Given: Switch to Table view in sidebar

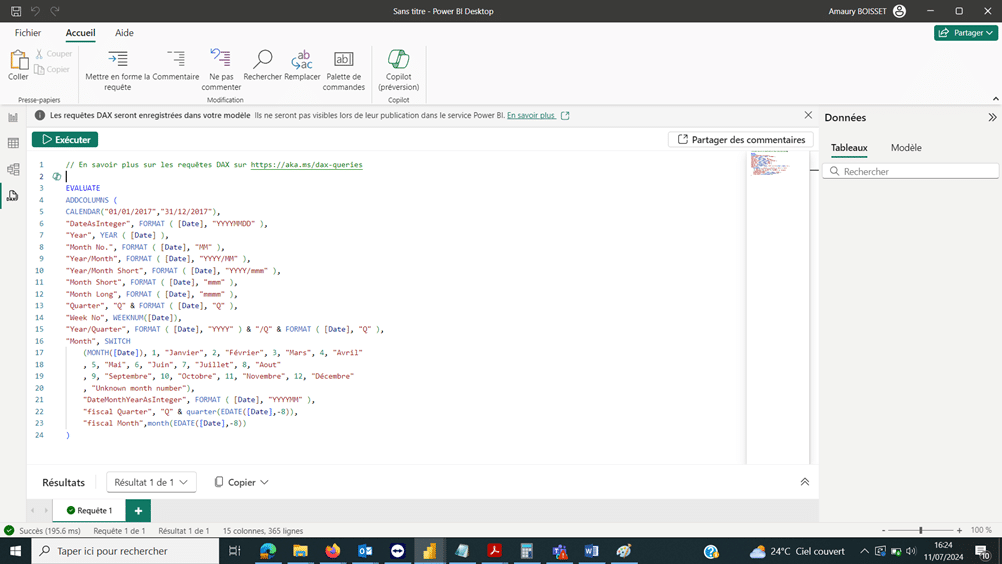Looking at the screenshot, I should pos(13,143).
